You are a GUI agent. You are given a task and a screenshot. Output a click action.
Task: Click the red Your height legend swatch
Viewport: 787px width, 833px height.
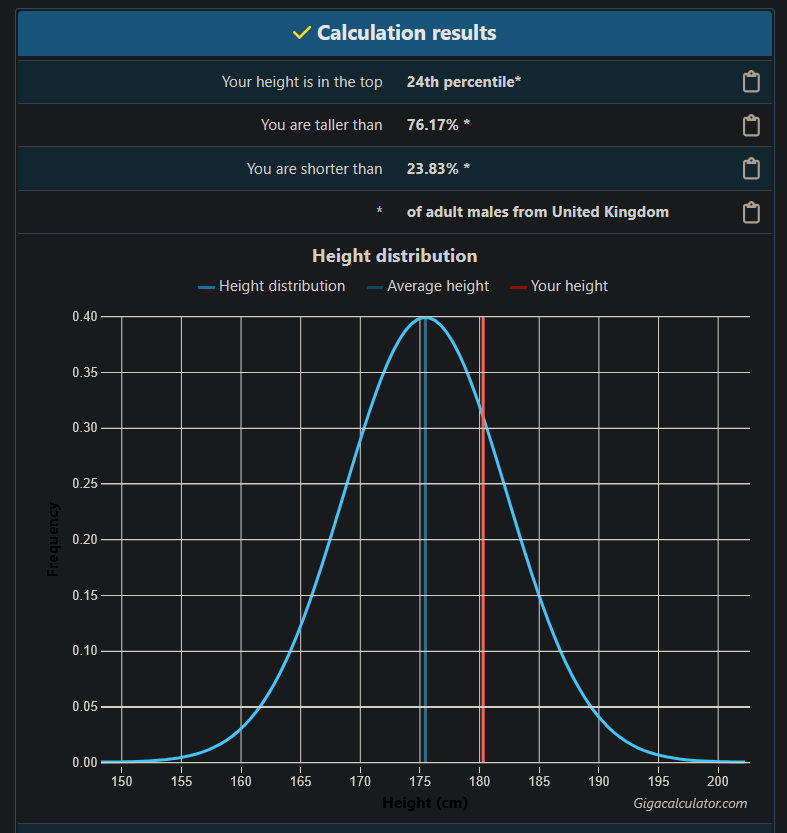click(x=518, y=287)
